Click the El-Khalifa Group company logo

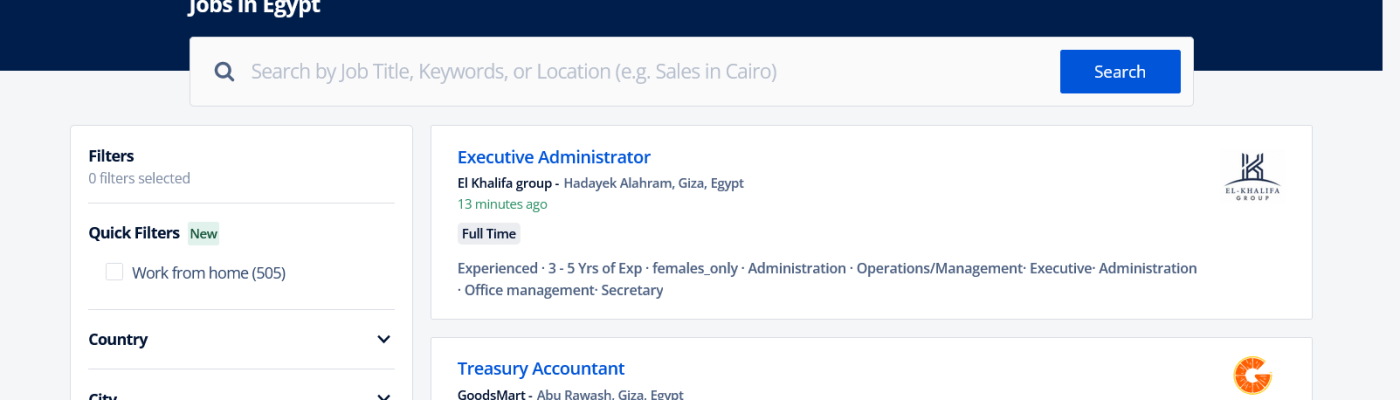tap(1252, 177)
